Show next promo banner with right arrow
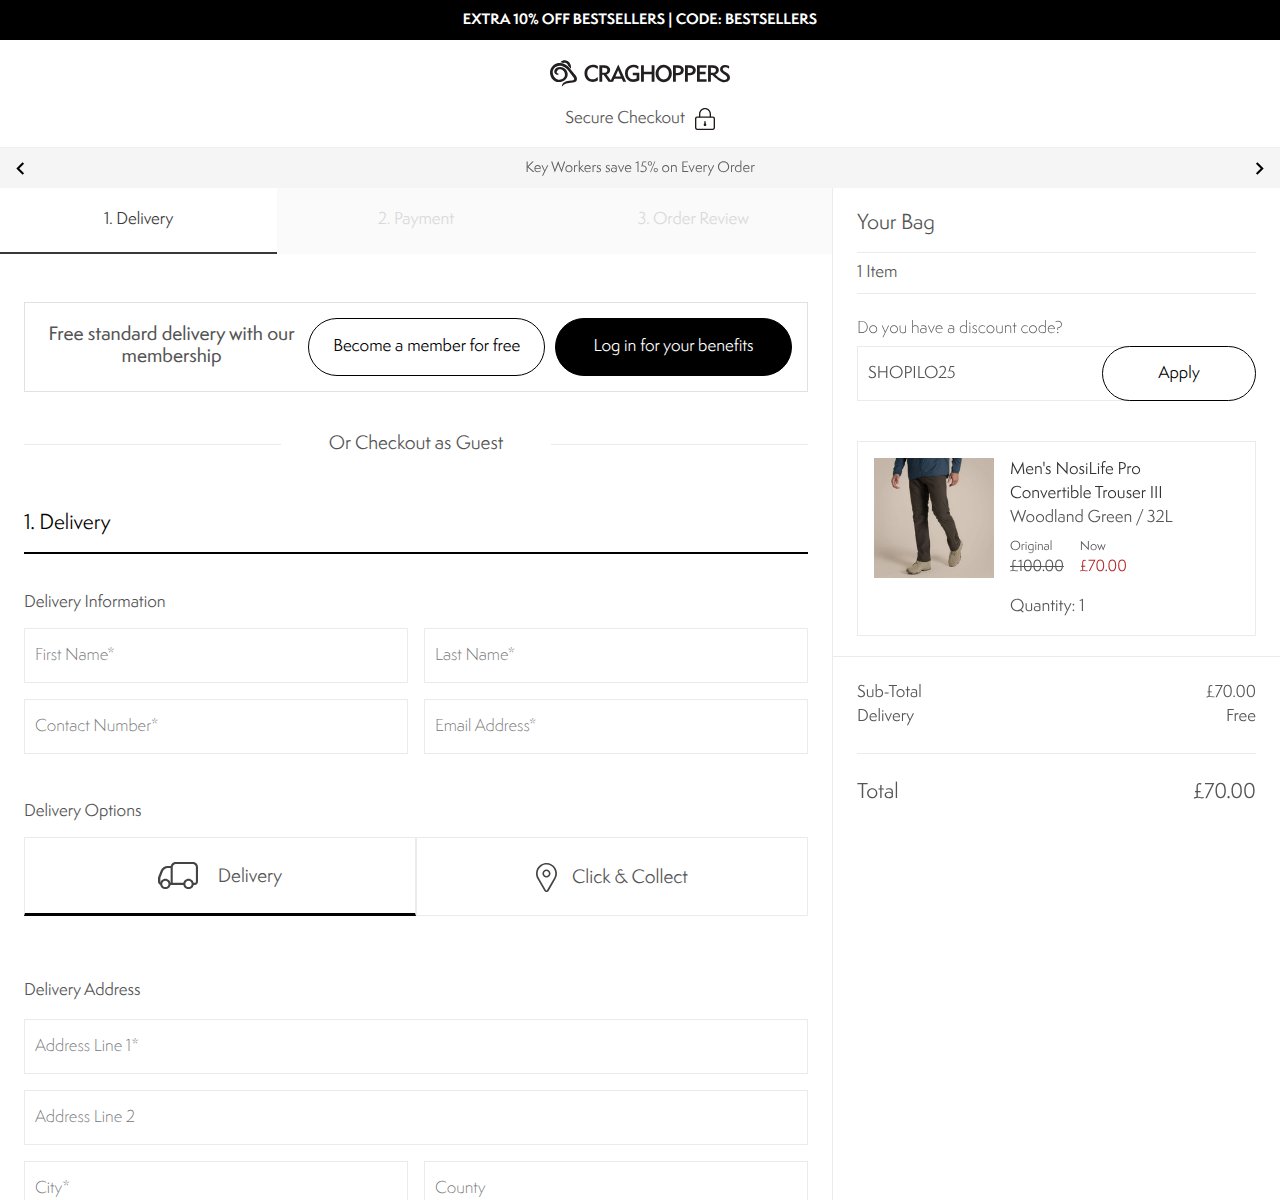This screenshot has height=1200, width=1280. (1259, 168)
